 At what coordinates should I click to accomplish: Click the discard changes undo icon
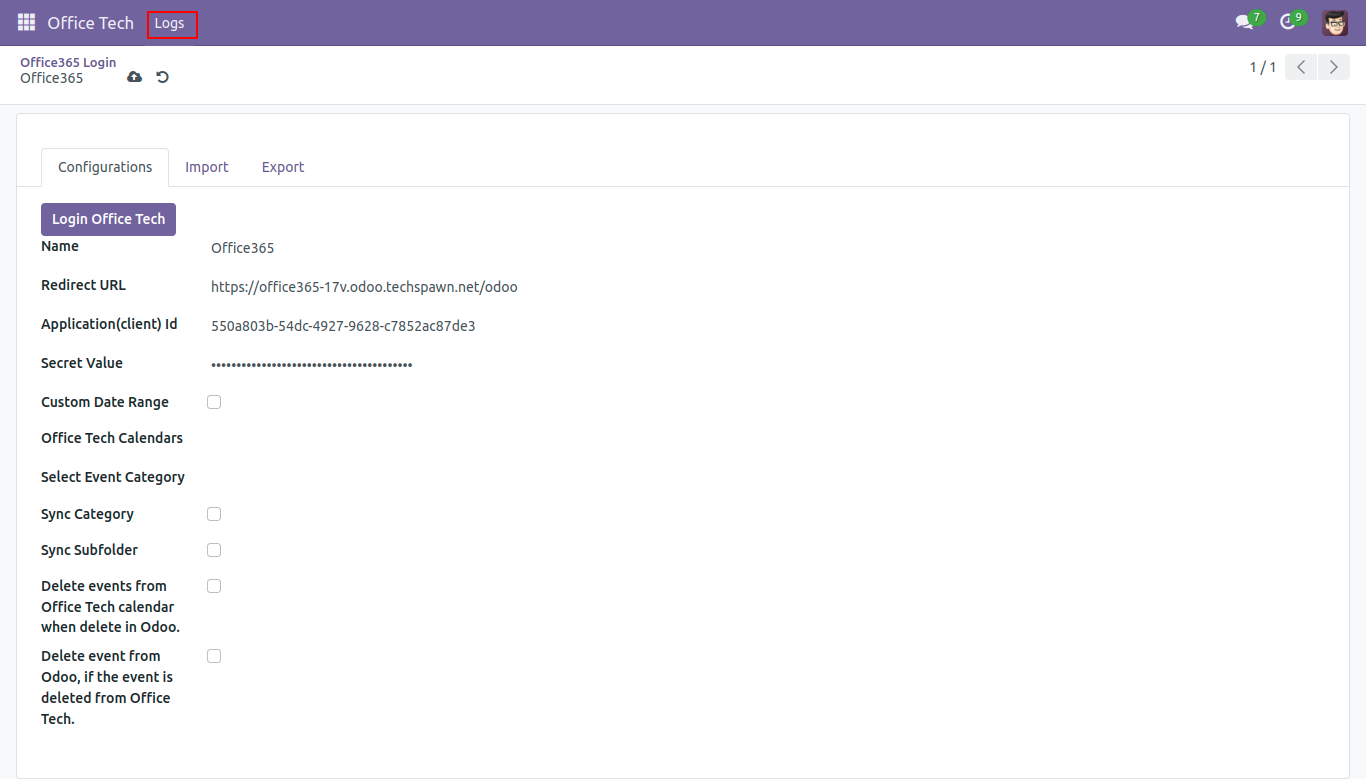pos(162,77)
